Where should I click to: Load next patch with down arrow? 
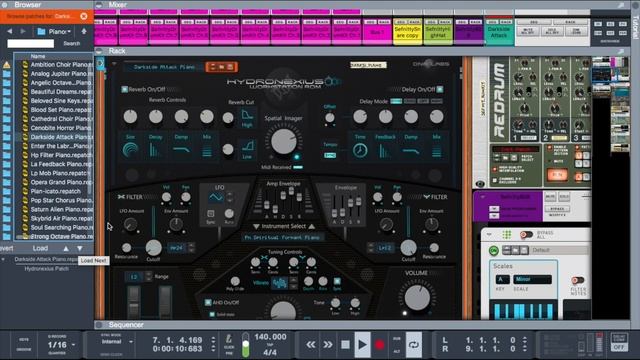click(x=80, y=248)
